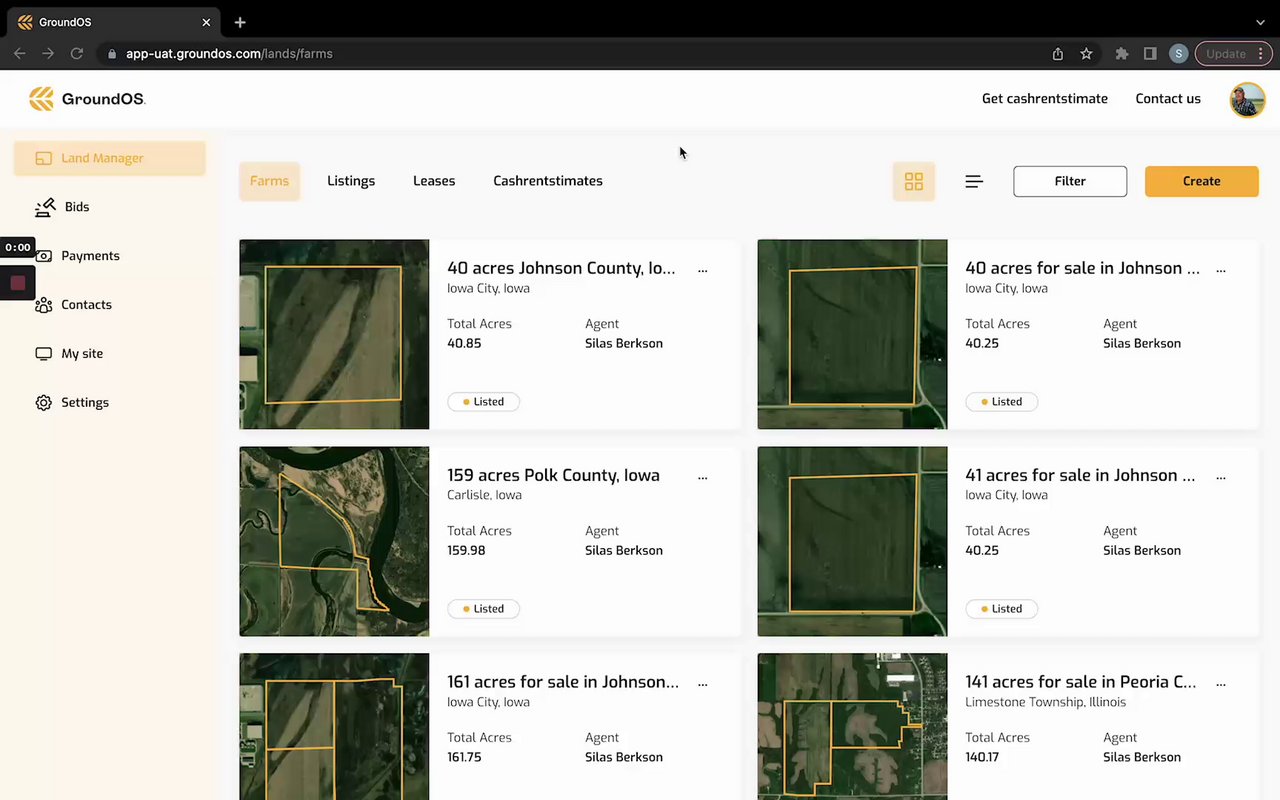Image resolution: width=1280 pixels, height=800 pixels.
Task: Open options for 40 acres Johnson County card
Action: 703,270
